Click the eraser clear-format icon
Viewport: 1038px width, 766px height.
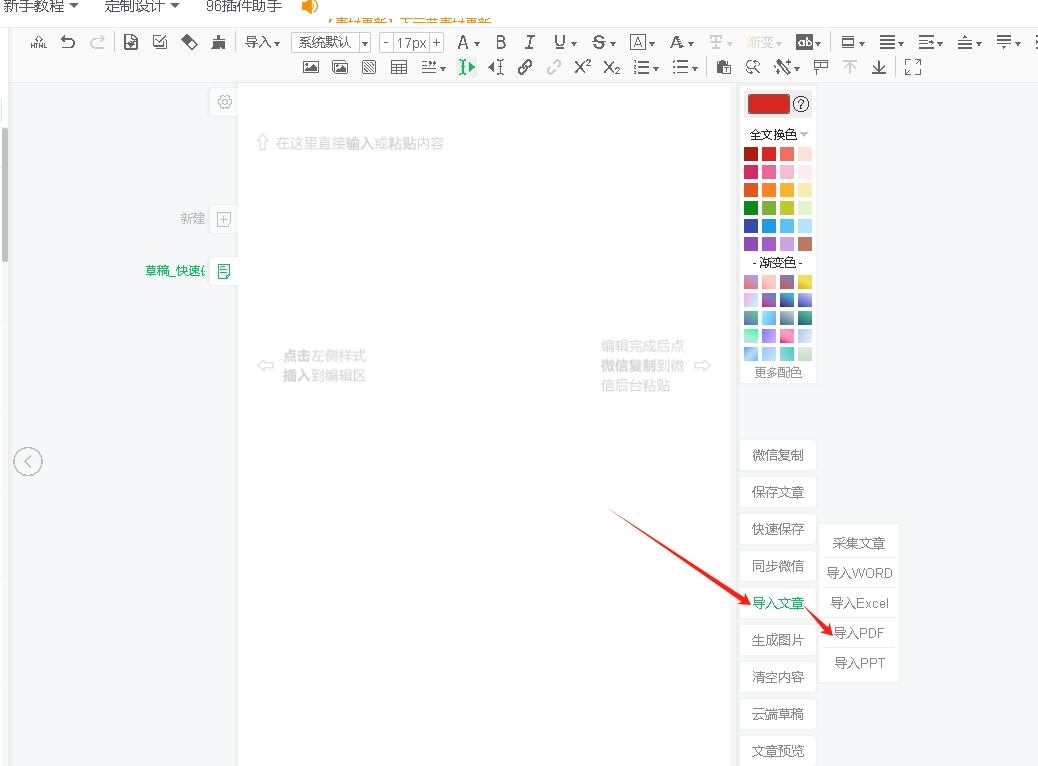pyautogui.click(x=189, y=42)
